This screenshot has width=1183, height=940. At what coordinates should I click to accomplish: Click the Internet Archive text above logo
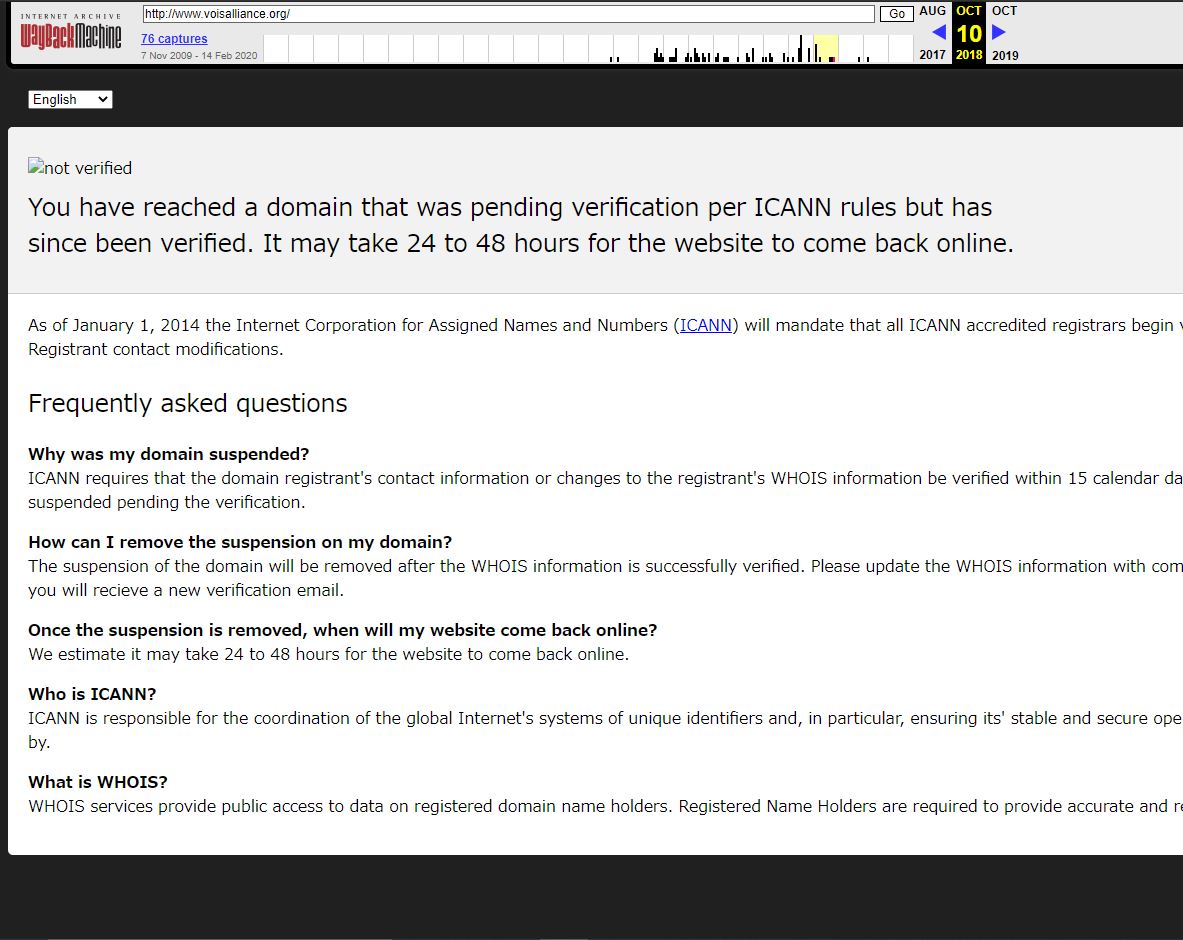click(x=71, y=16)
